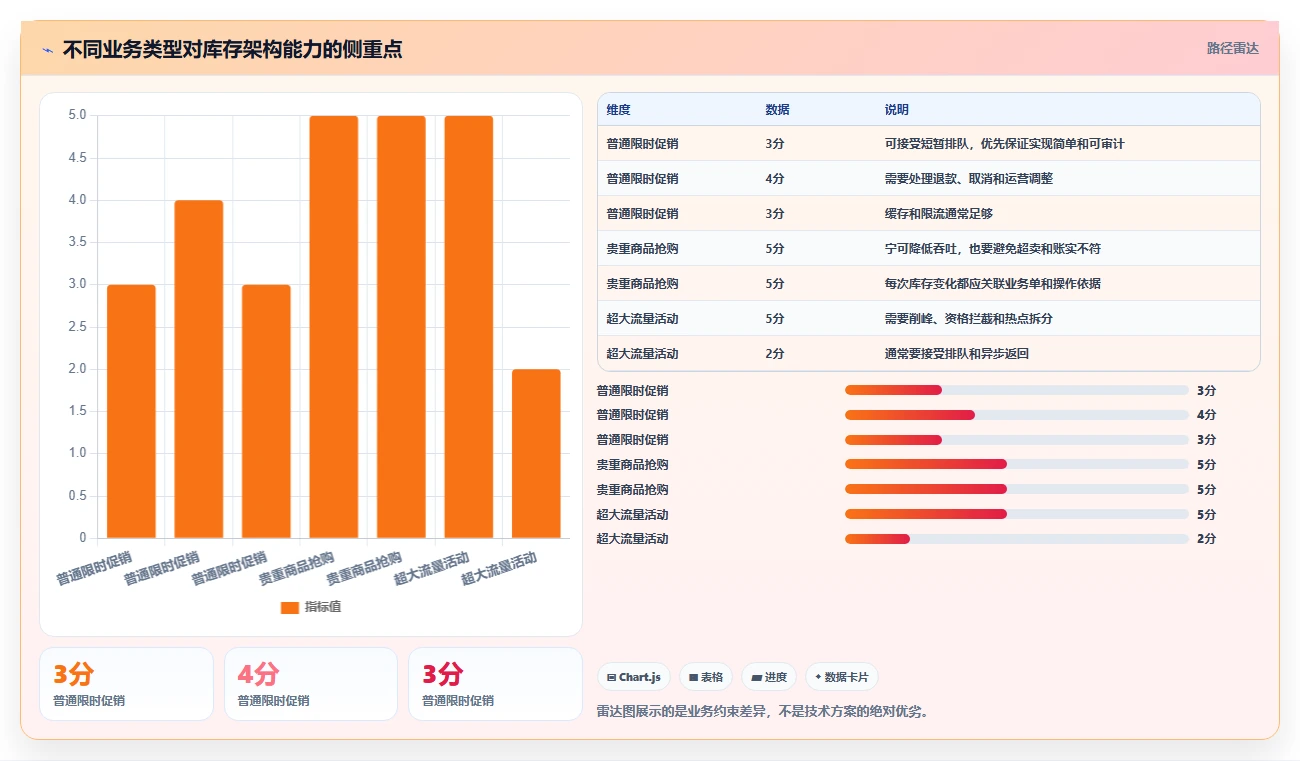
Task: Click the table 2分 cell beside 通常要接受排队
Action: (775, 354)
